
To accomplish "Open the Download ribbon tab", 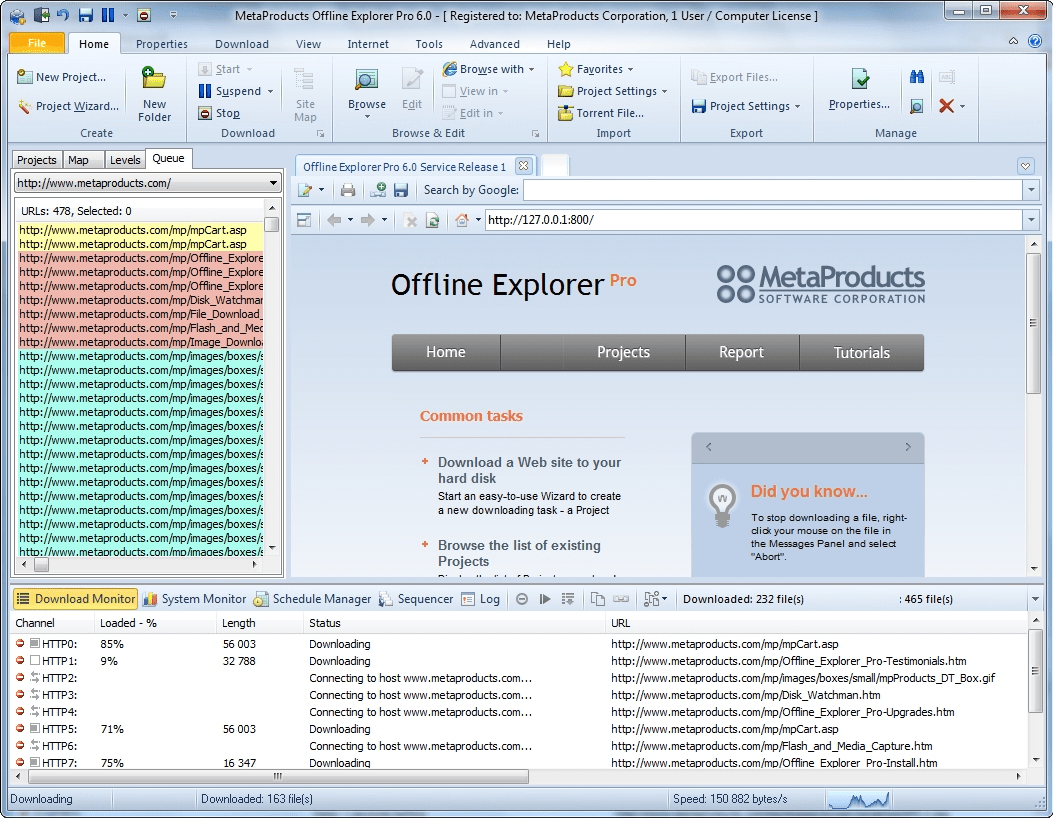I will [242, 44].
